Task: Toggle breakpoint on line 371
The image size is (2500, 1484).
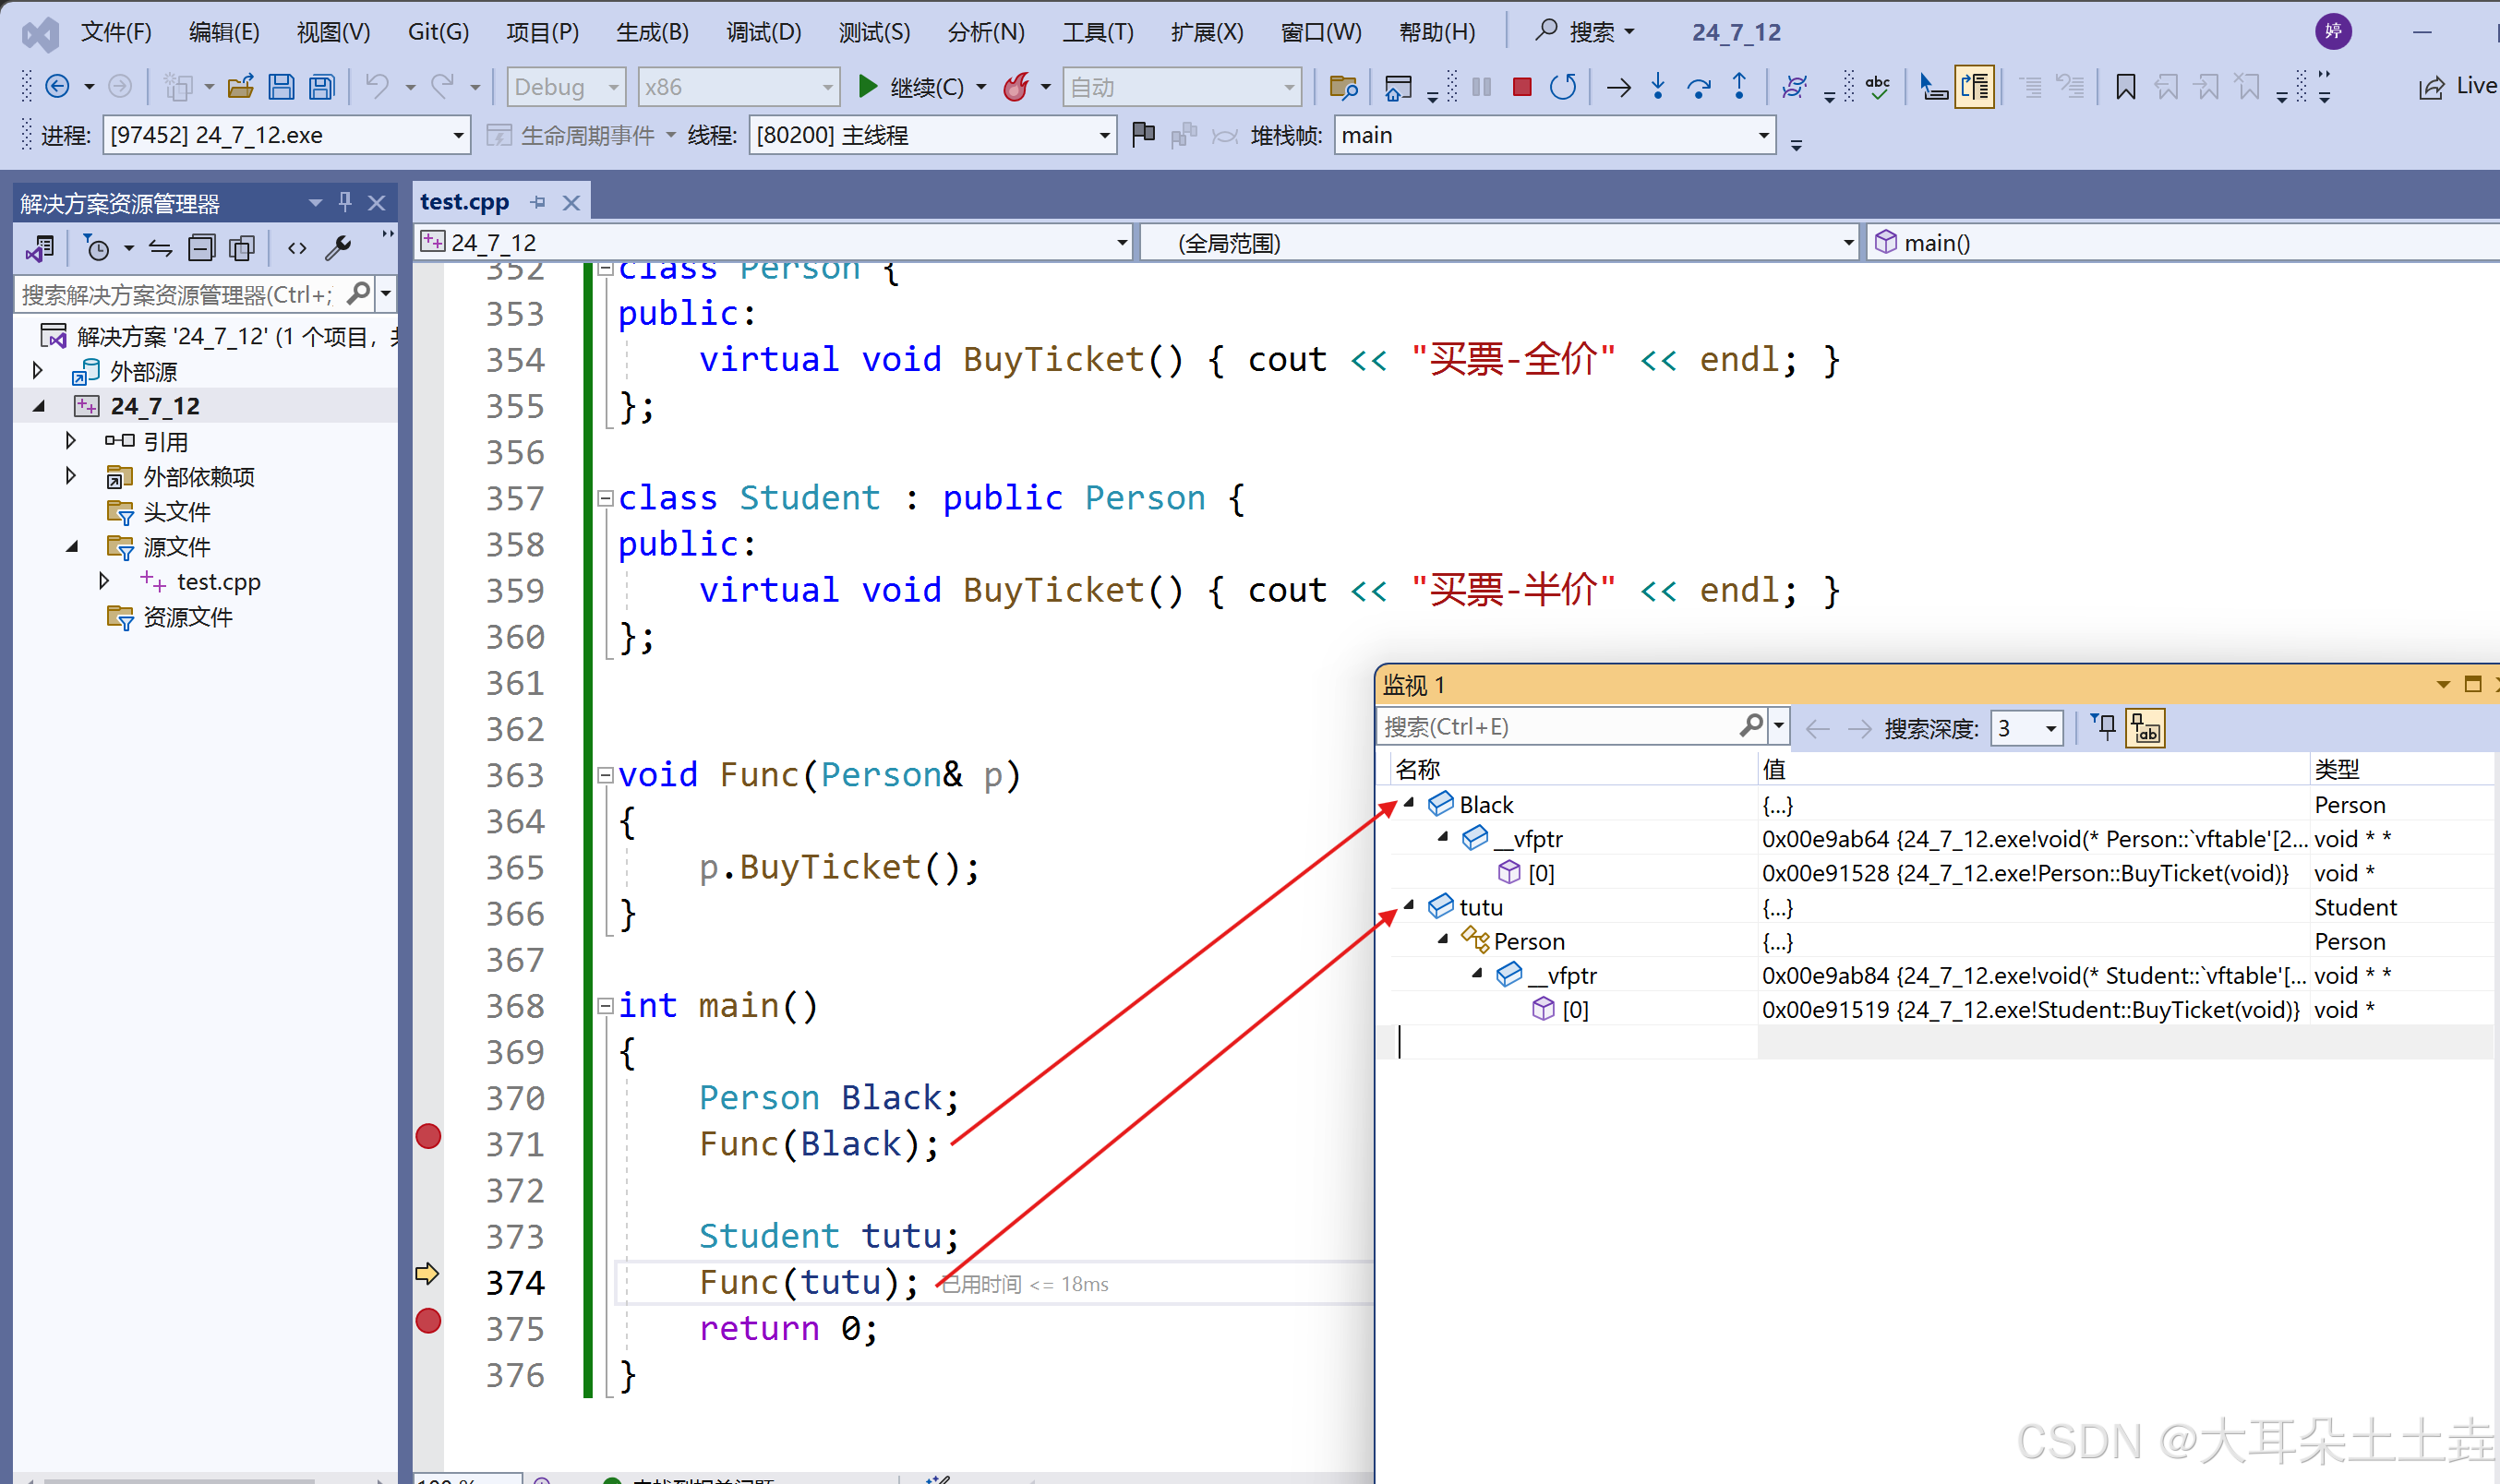Action: pos(428,1137)
